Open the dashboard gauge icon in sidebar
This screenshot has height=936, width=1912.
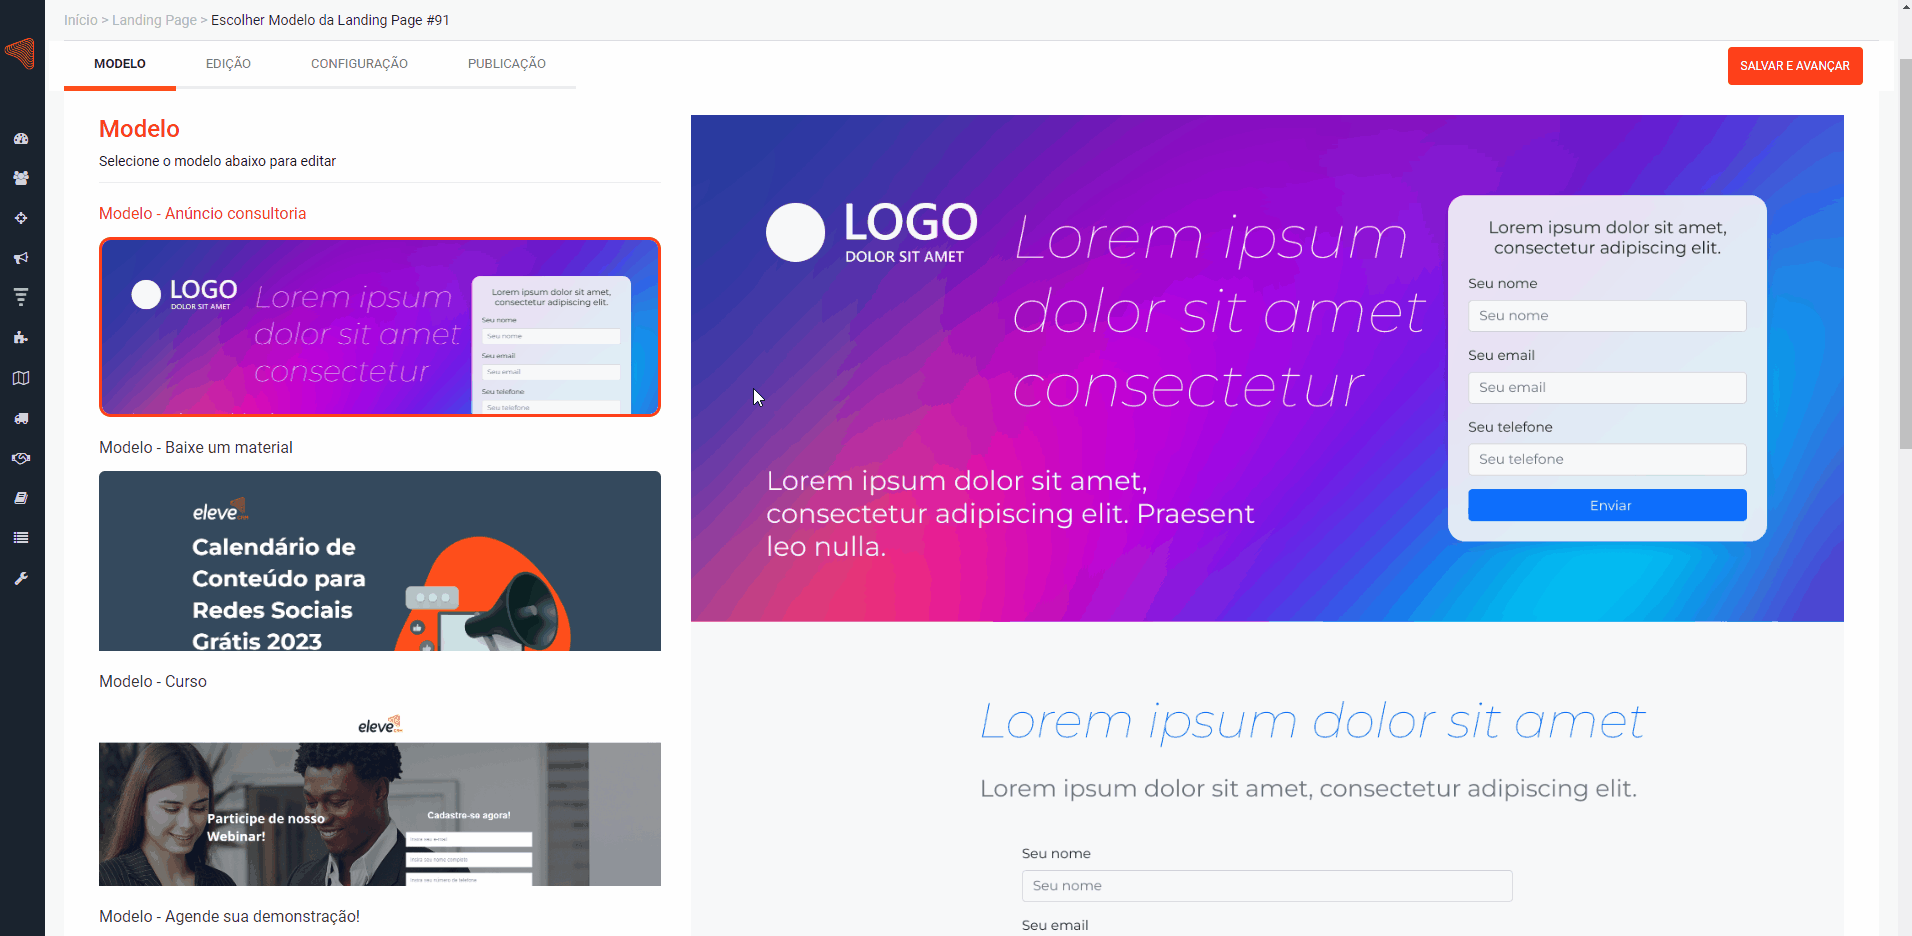(21, 139)
